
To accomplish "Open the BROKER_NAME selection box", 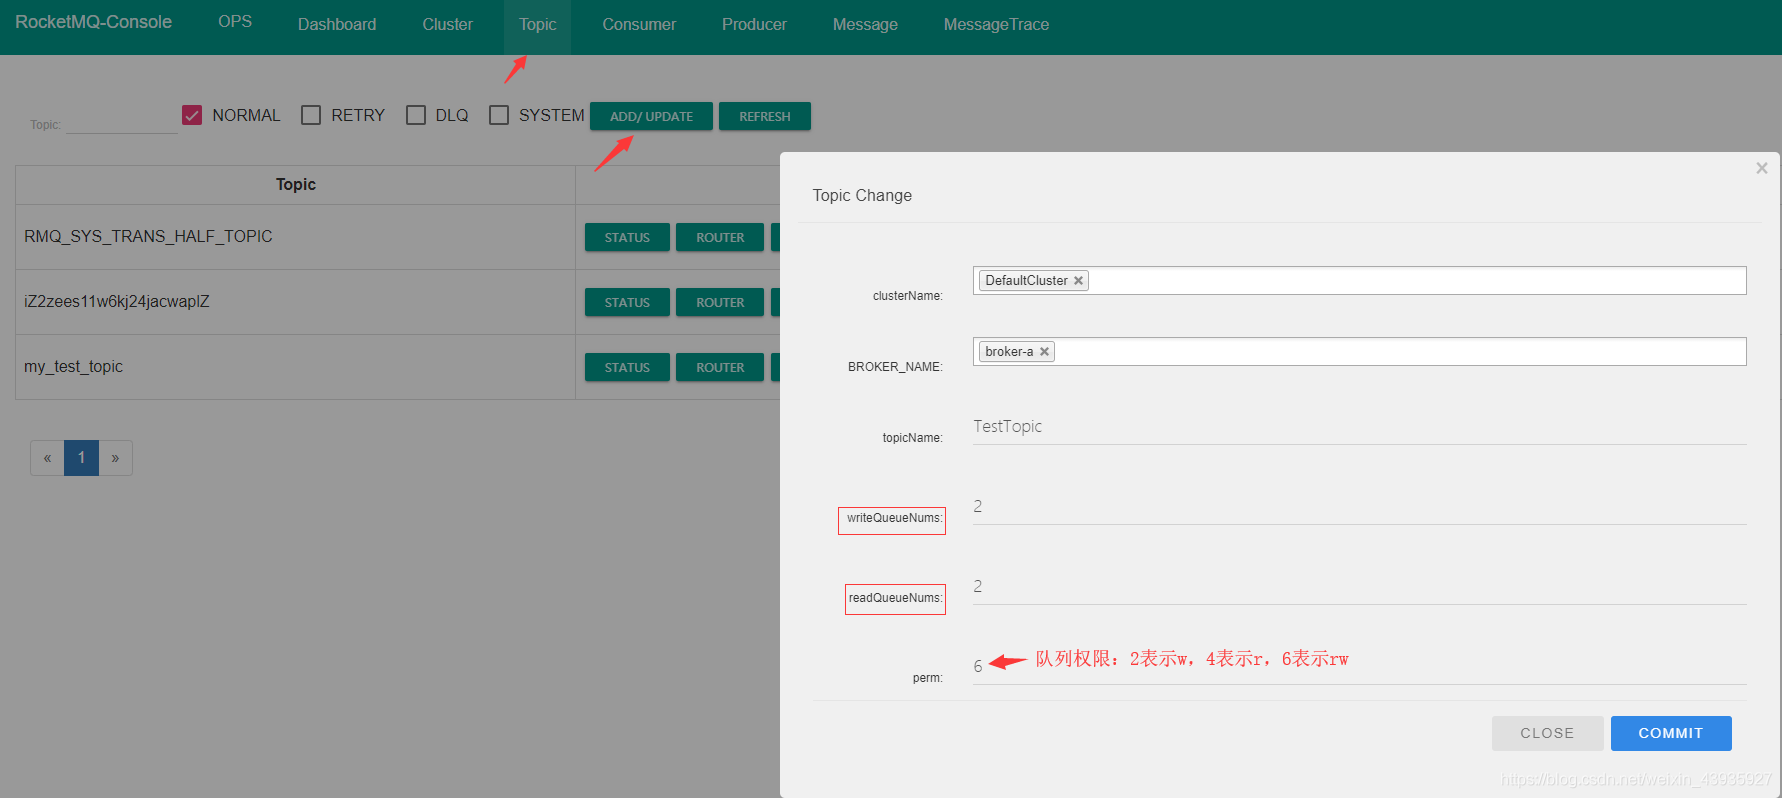I will (x=1400, y=352).
